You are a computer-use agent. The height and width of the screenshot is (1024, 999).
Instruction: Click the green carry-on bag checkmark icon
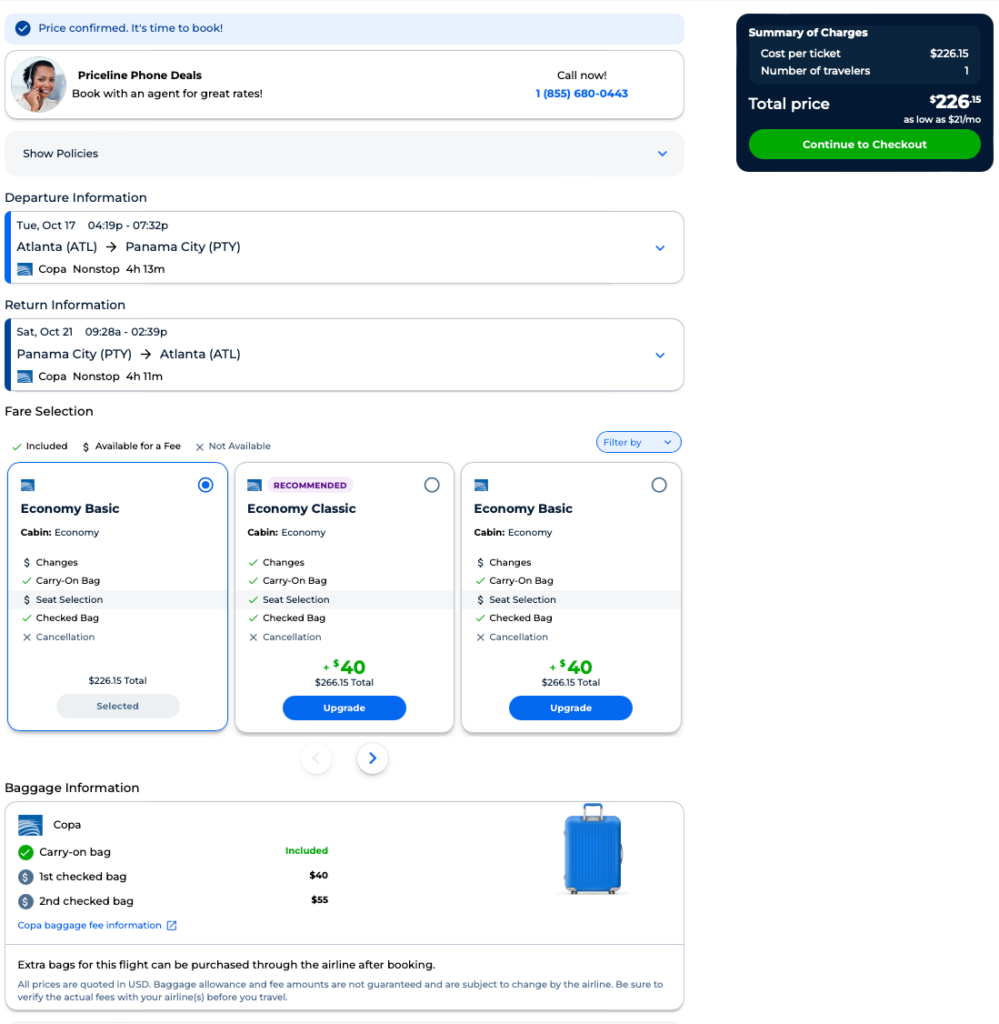pos(26,852)
